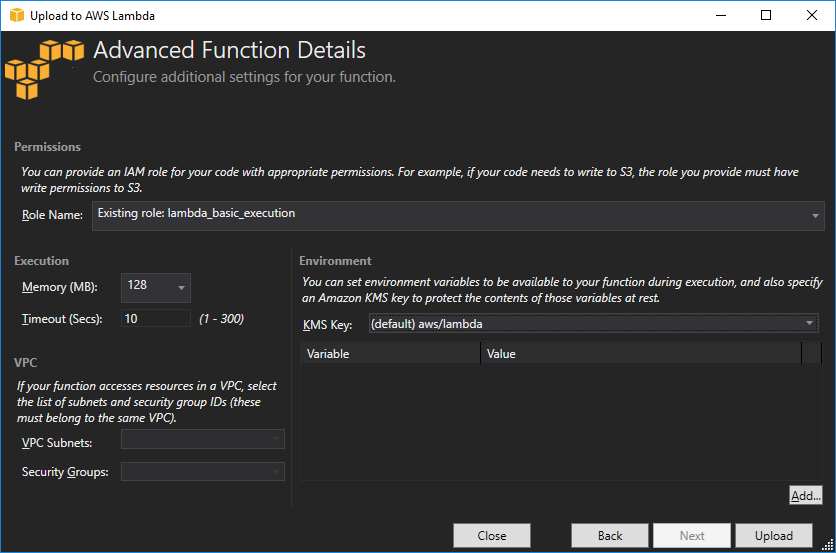Click the upload cloud icon in title bar
The image size is (836, 553).
(15, 16)
